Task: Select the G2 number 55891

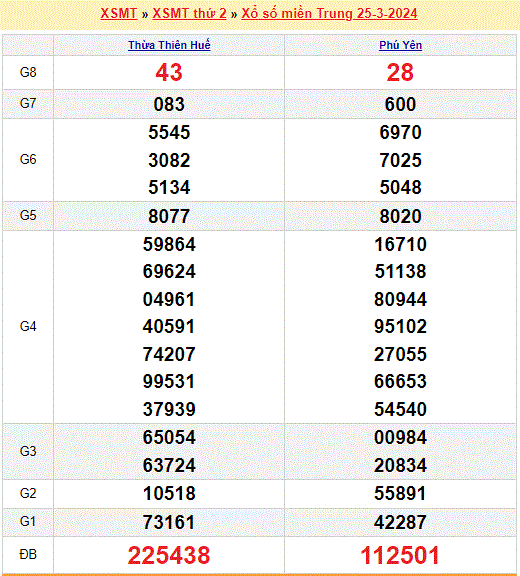Action: pyautogui.click(x=400, y=493)
